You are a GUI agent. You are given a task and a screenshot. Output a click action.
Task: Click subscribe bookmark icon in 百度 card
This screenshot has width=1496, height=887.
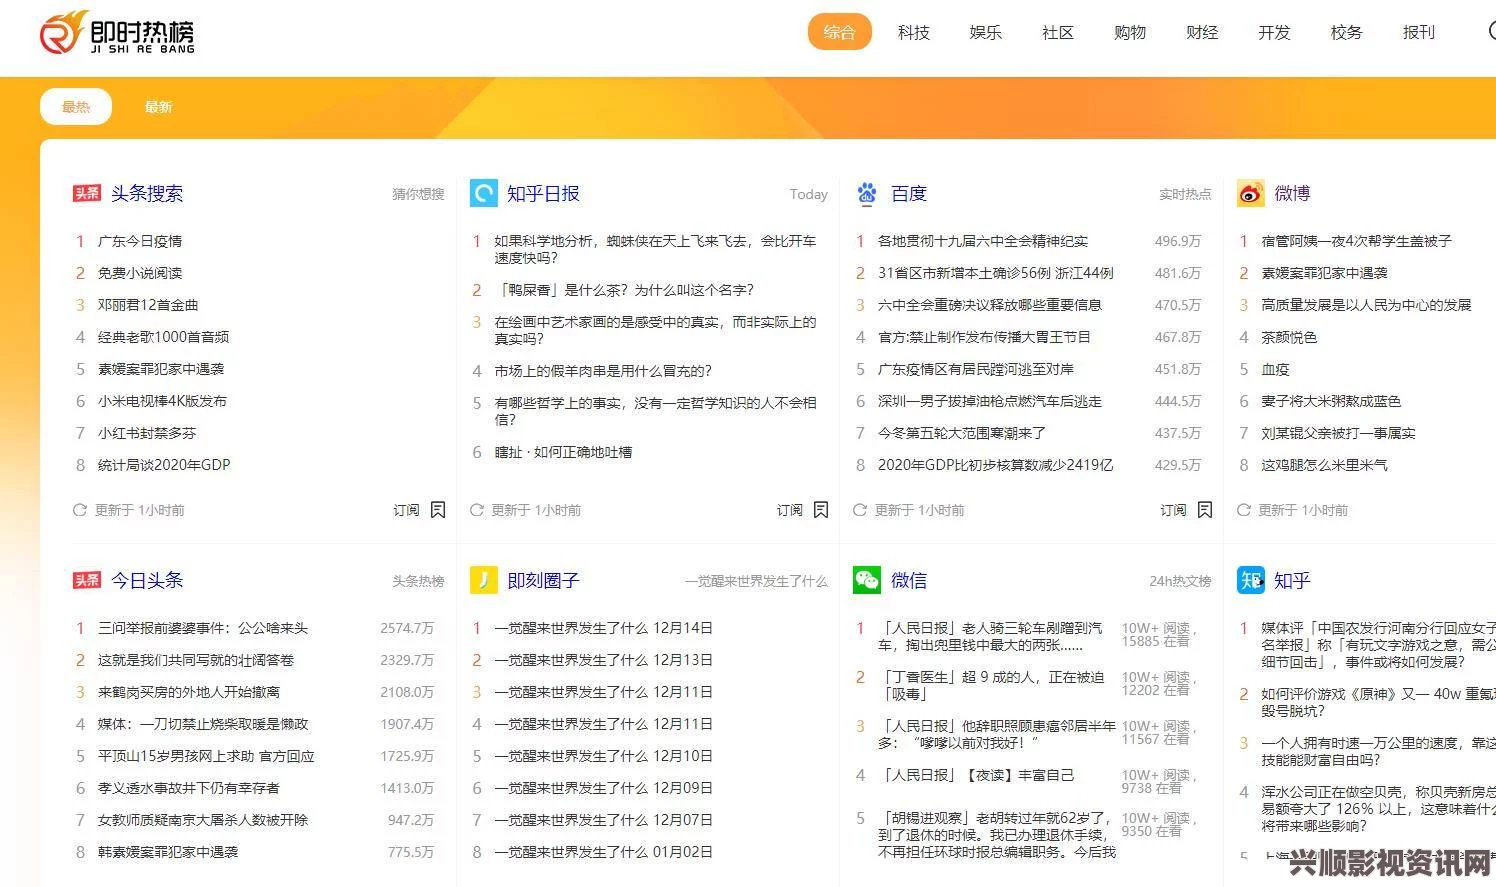click(1205, 510)
